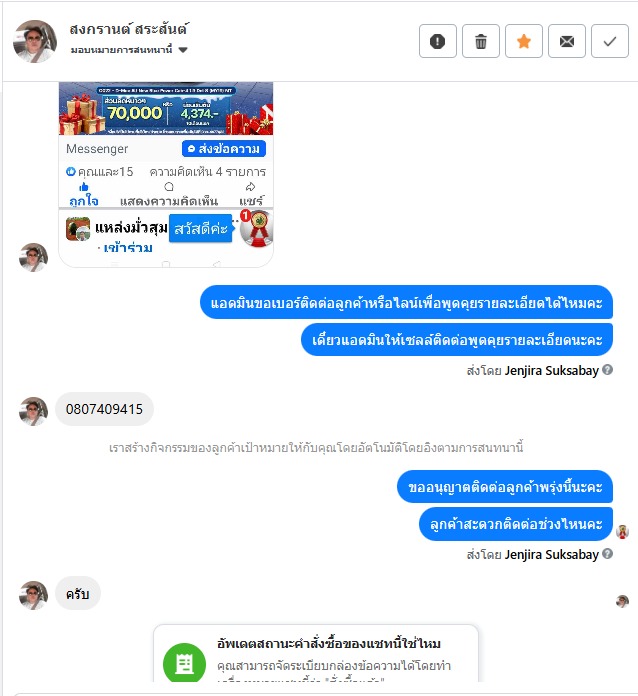Open สงกรานต์ สระสันต์ profile picture in header

click(x=35, y=41)
